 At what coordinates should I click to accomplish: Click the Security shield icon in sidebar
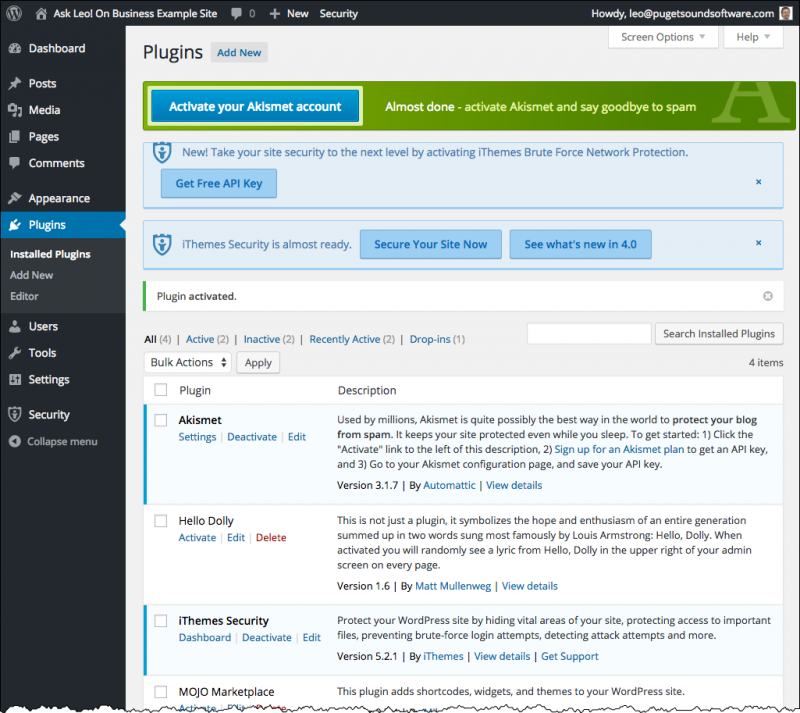pyautogui.click(x=15, y=414)
